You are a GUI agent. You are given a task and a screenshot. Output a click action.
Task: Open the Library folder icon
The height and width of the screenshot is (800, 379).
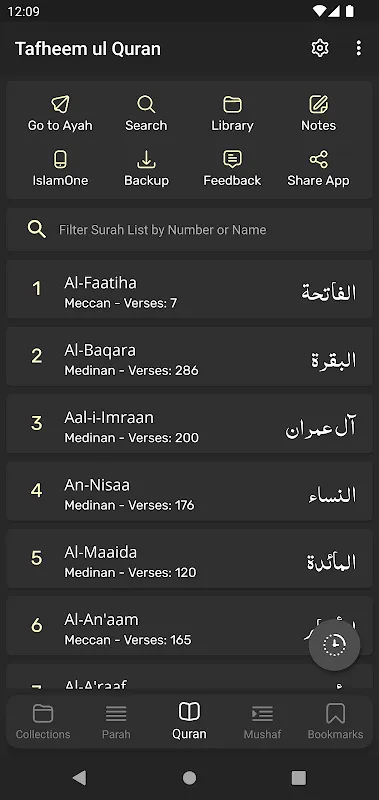[x=232, y=104]
